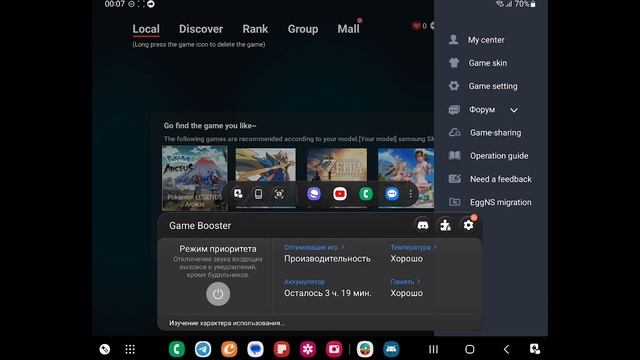Open Discord from Game Booster header
This screenshot has height=360, width=640.
pos(423,225)
